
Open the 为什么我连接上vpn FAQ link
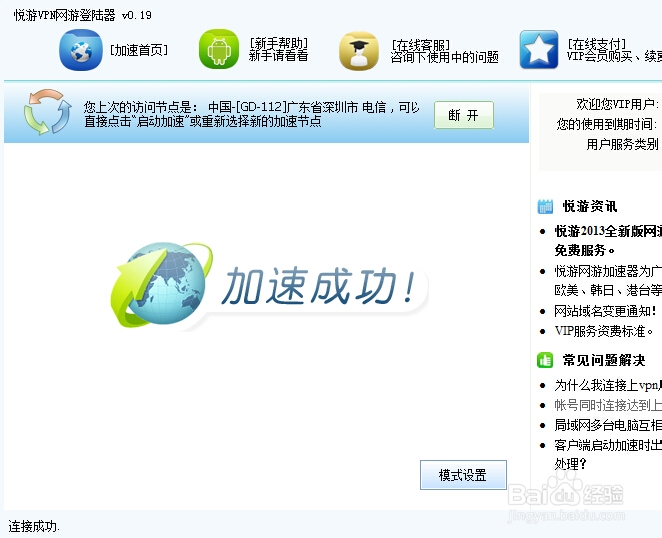click(x=608, y=385)
